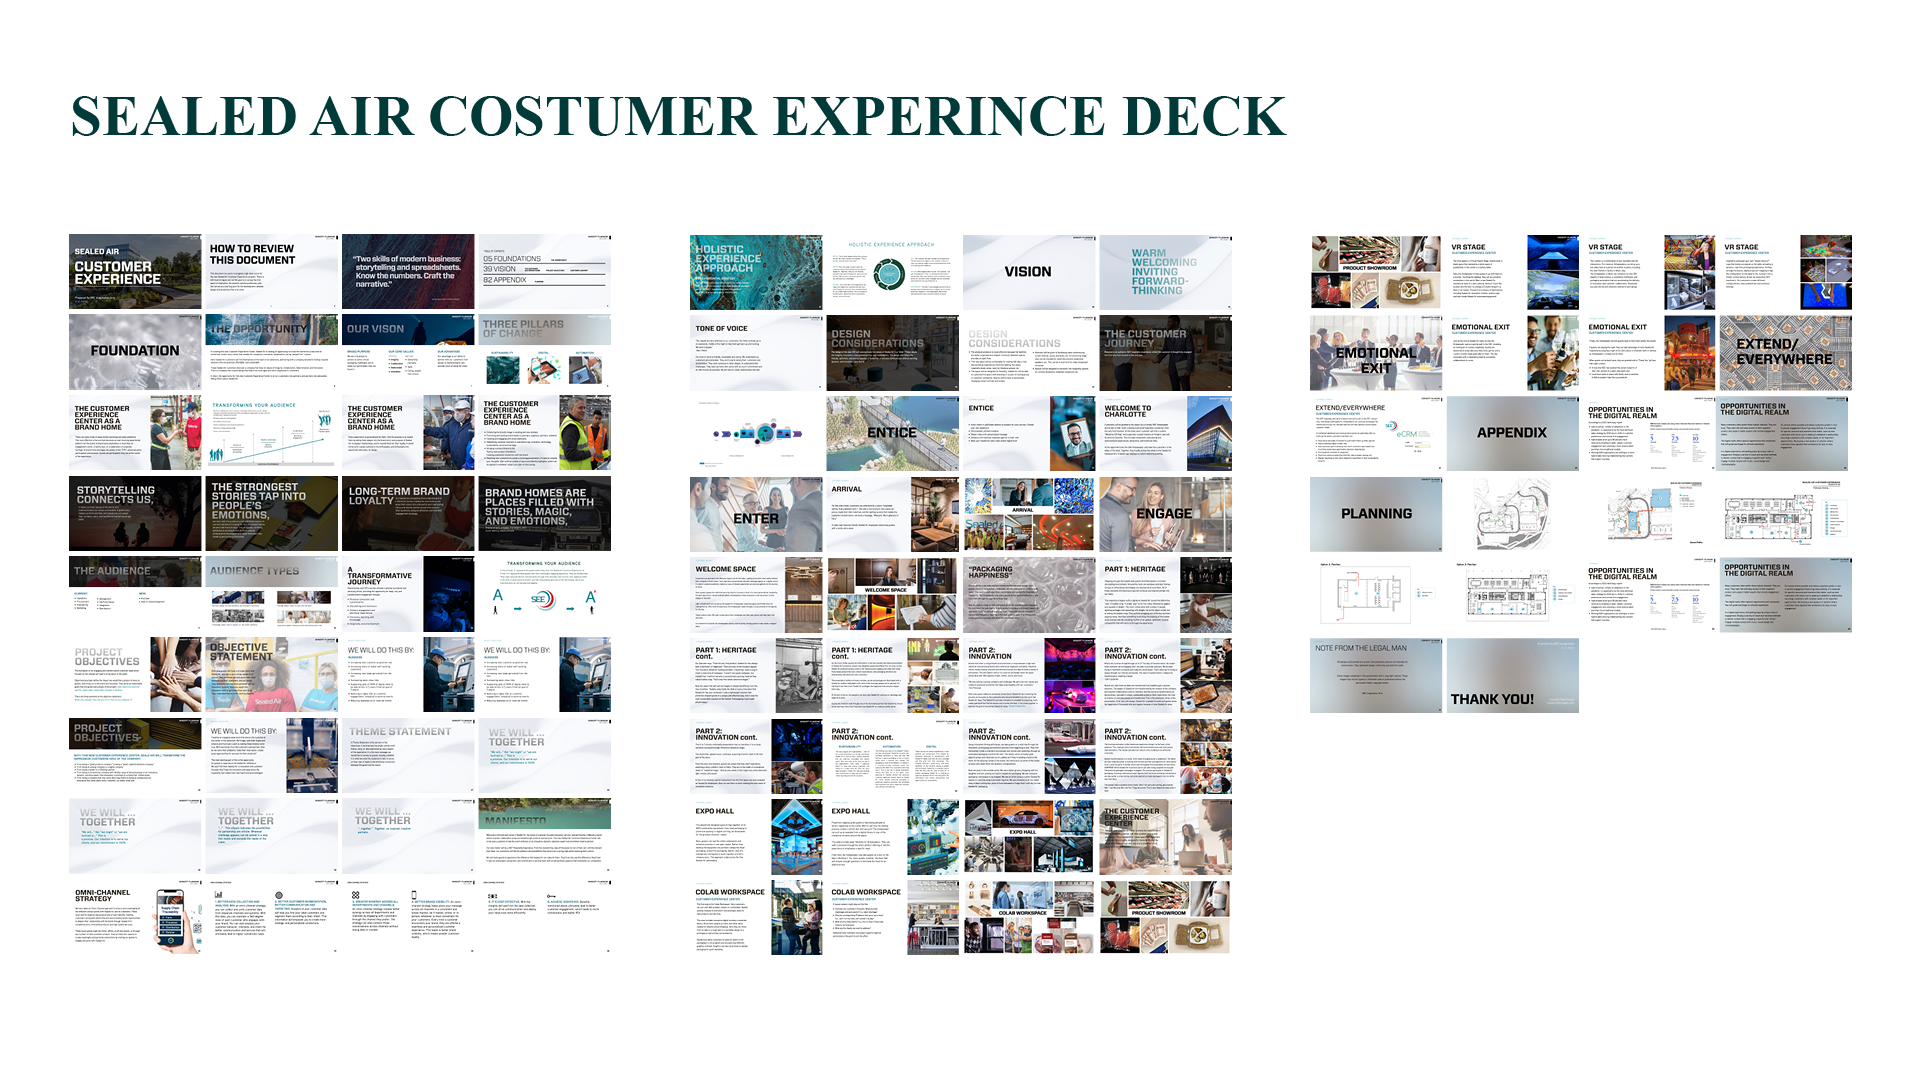The height and width of the screenshot is (1080, 1920).
Task: Select the Planning section slide
Action: click(1376, 514)
